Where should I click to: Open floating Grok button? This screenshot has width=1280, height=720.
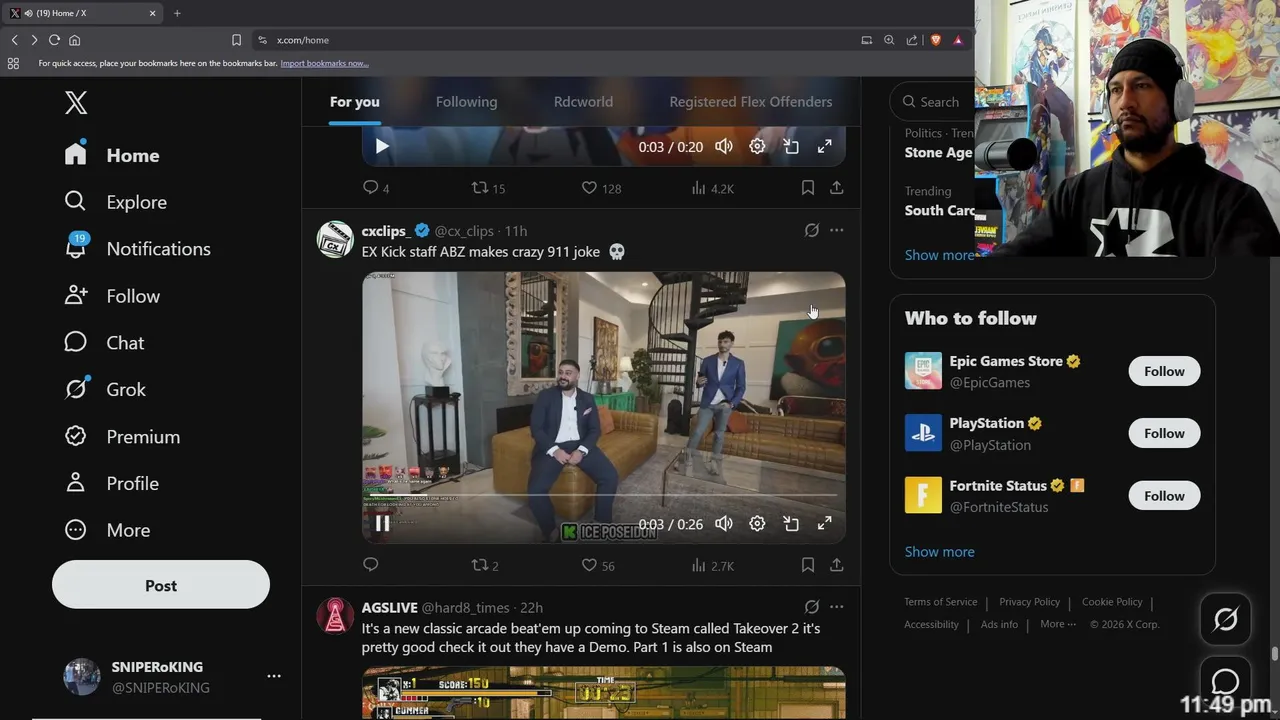tap(1226, 620)
